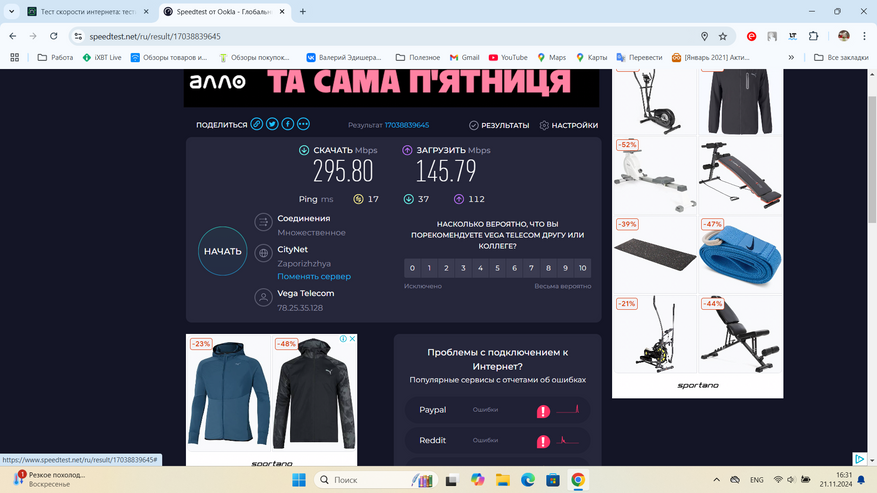
Task: Click the taskbar Поиск search box
Action: pyautogui.click(x=374, y=480)
